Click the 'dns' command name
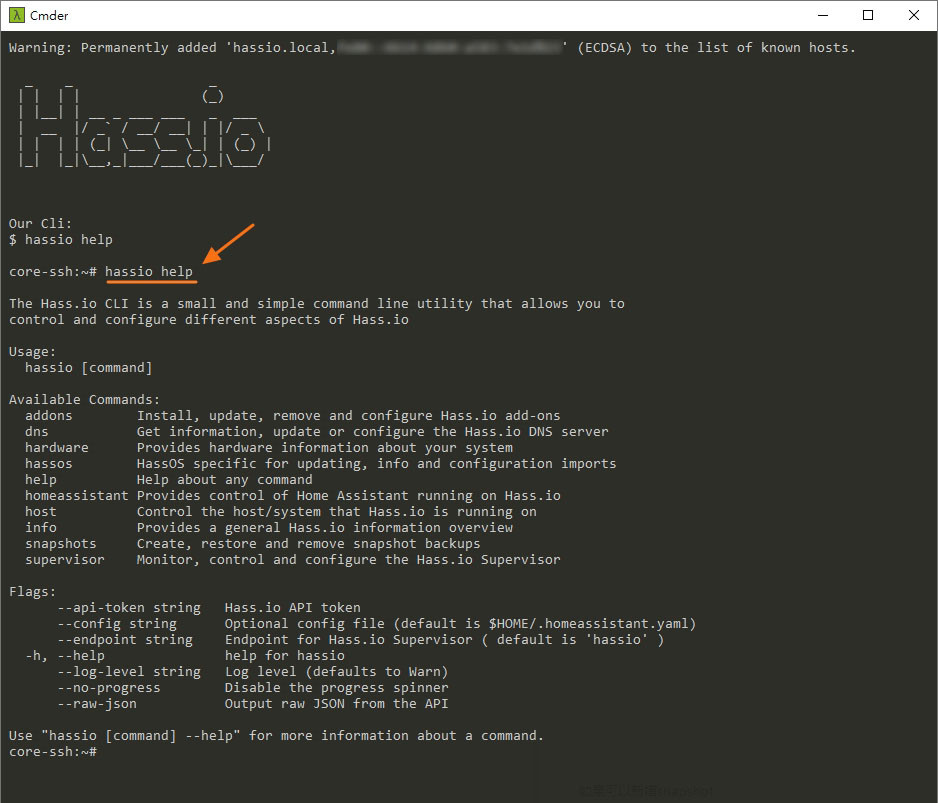This screenshot has width=938, height=803. (x=36, y=431)
